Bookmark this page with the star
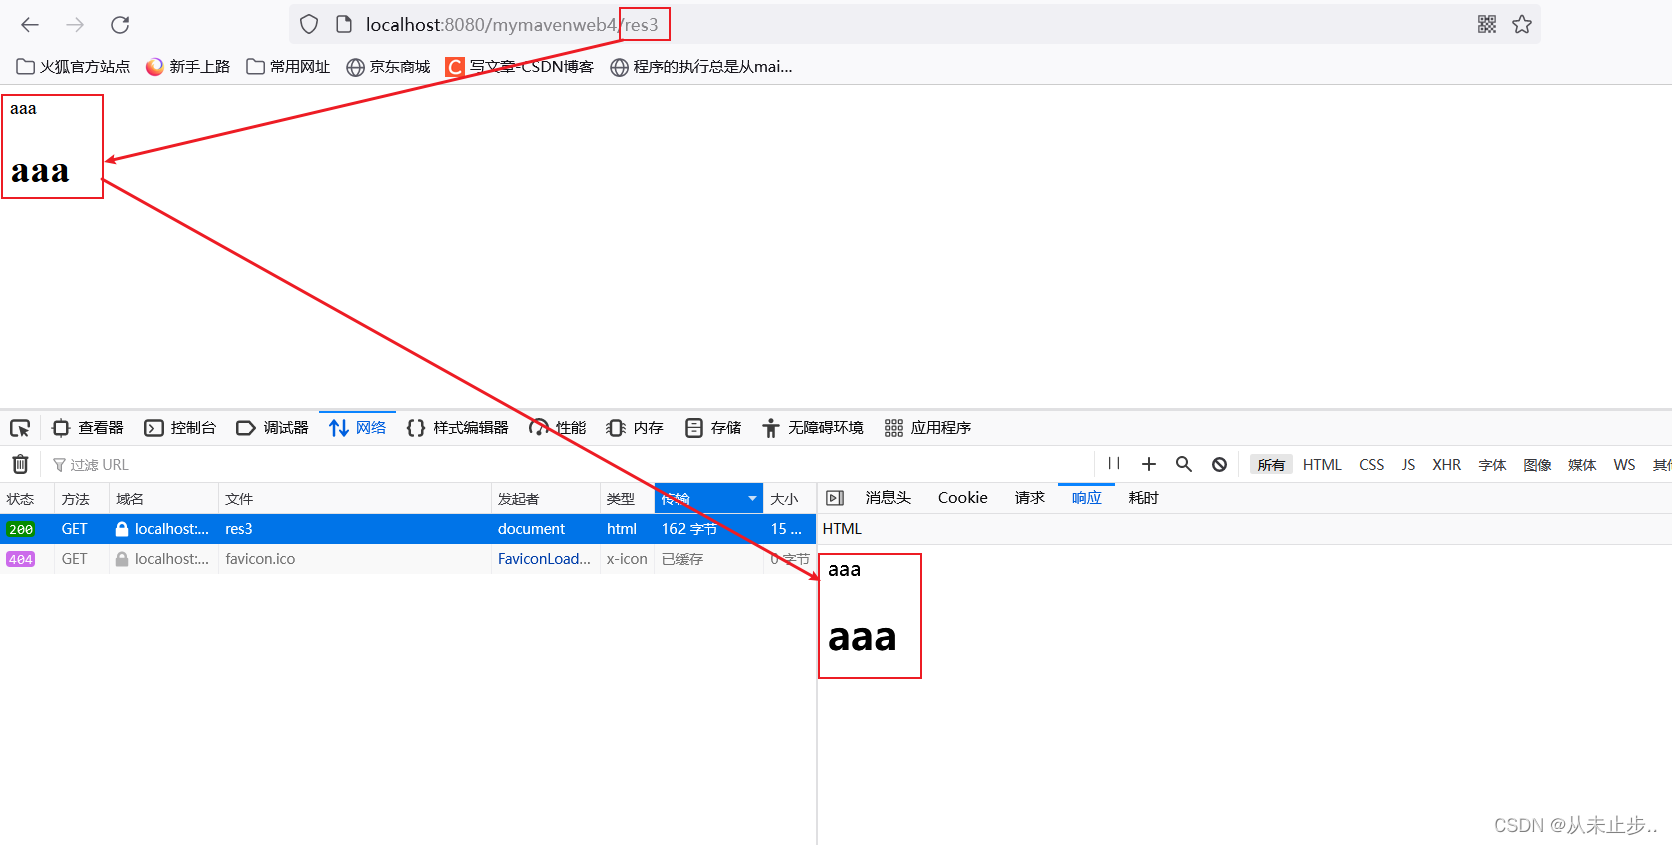The height and width of the screenshot is (845, 1672). click(1522, 24)
